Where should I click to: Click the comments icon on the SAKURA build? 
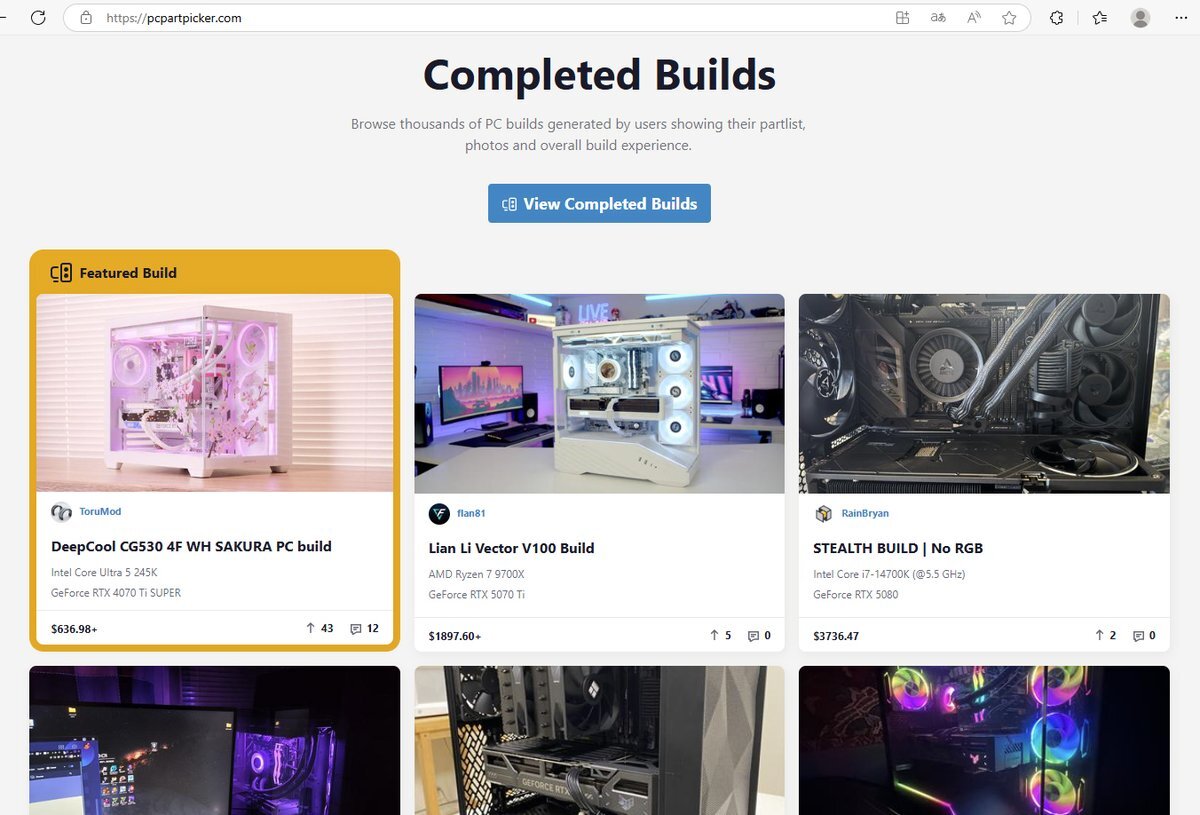pos(355,629)
